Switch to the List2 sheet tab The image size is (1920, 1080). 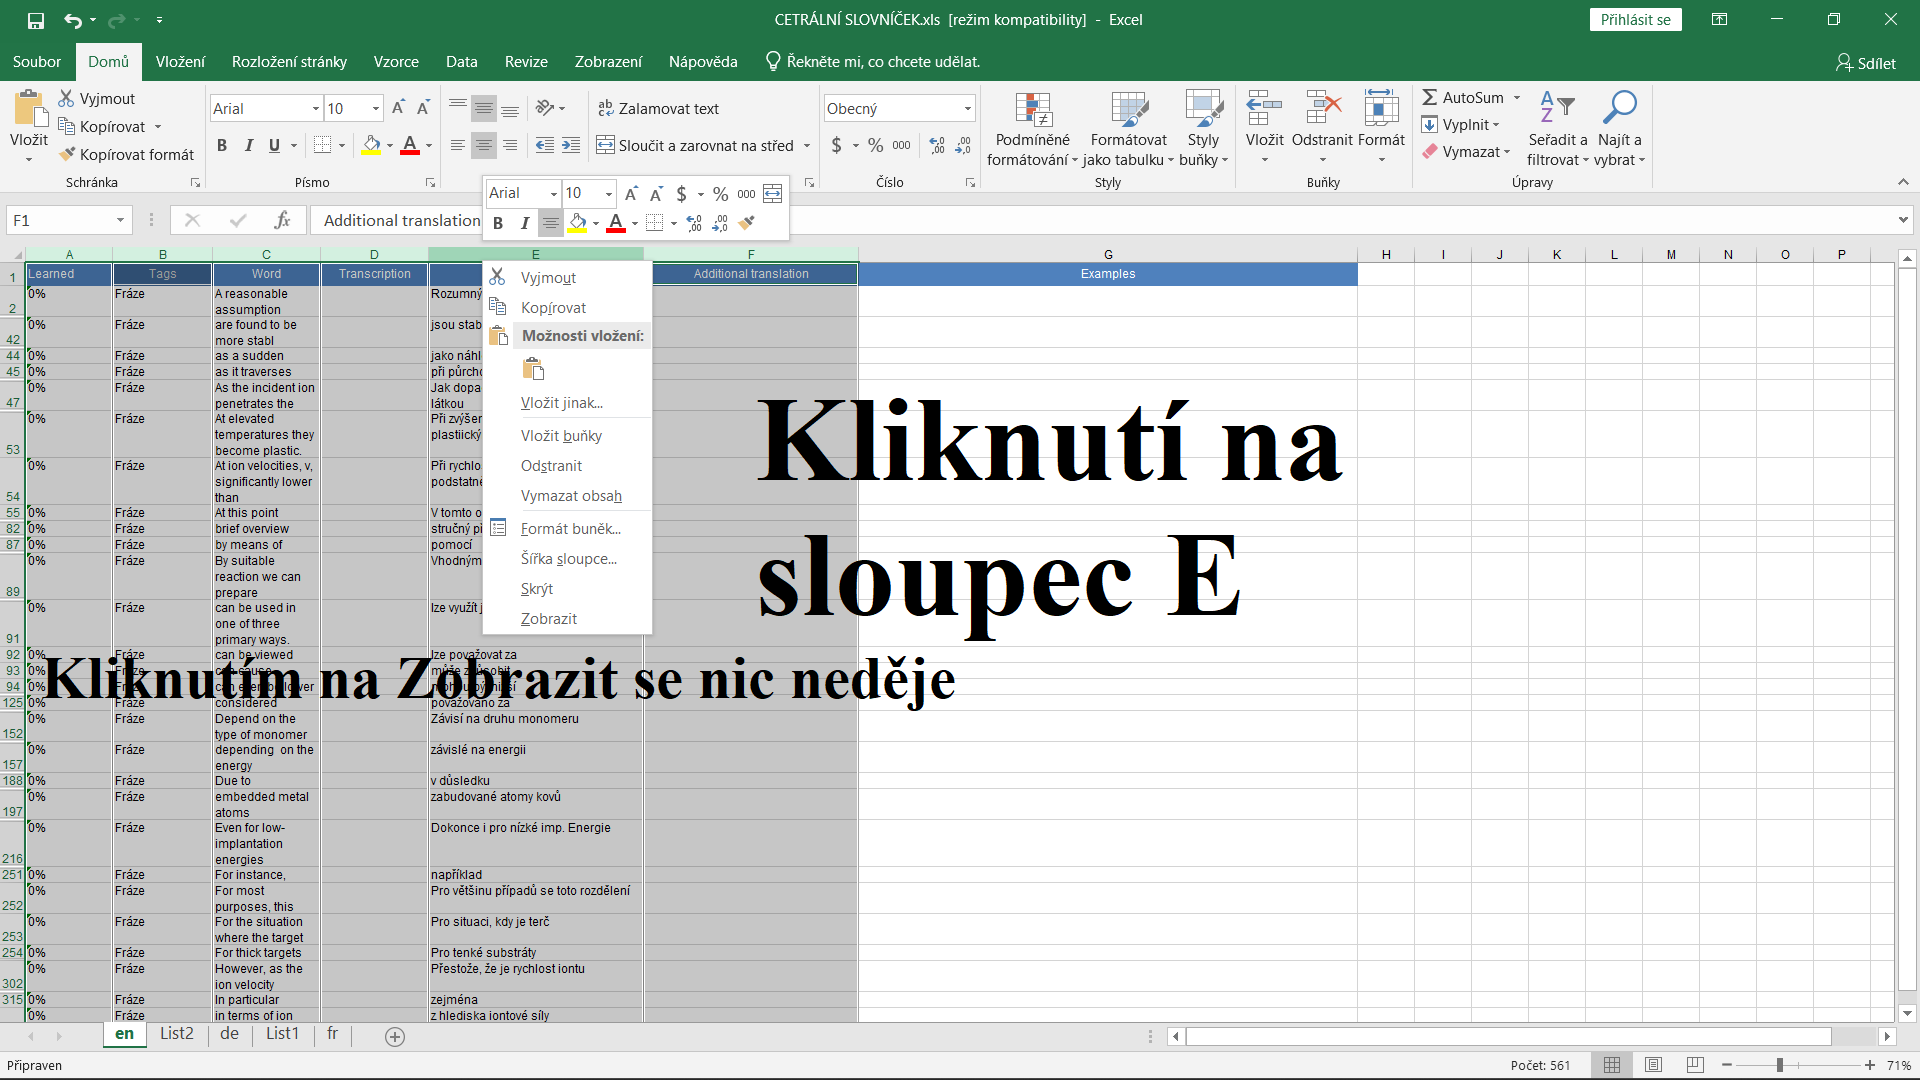[x=177, y=1034]
